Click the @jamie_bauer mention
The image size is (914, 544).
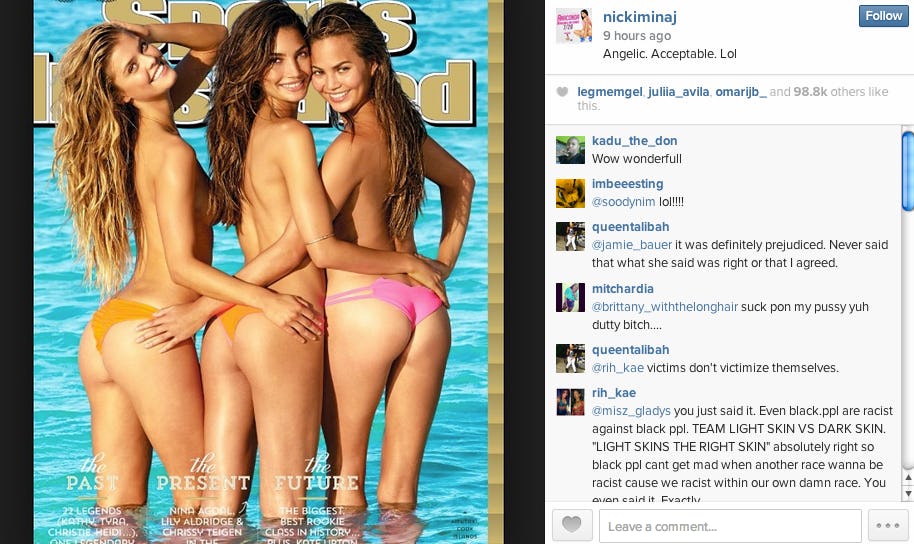632,245
